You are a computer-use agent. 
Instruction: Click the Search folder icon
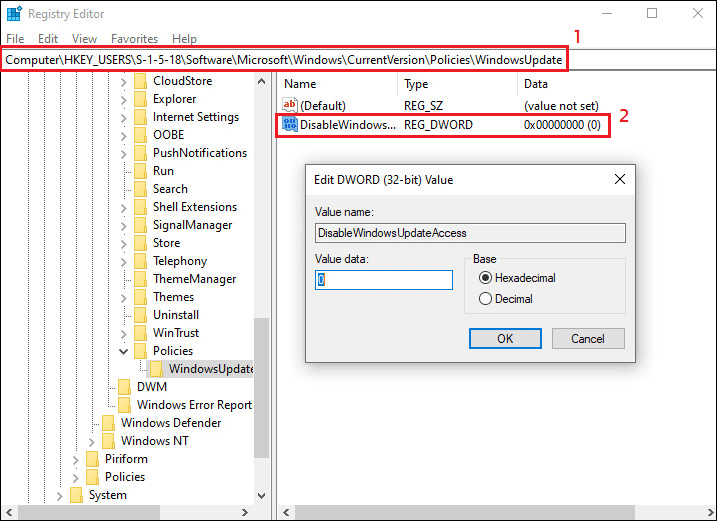click(x=140, y=189)
